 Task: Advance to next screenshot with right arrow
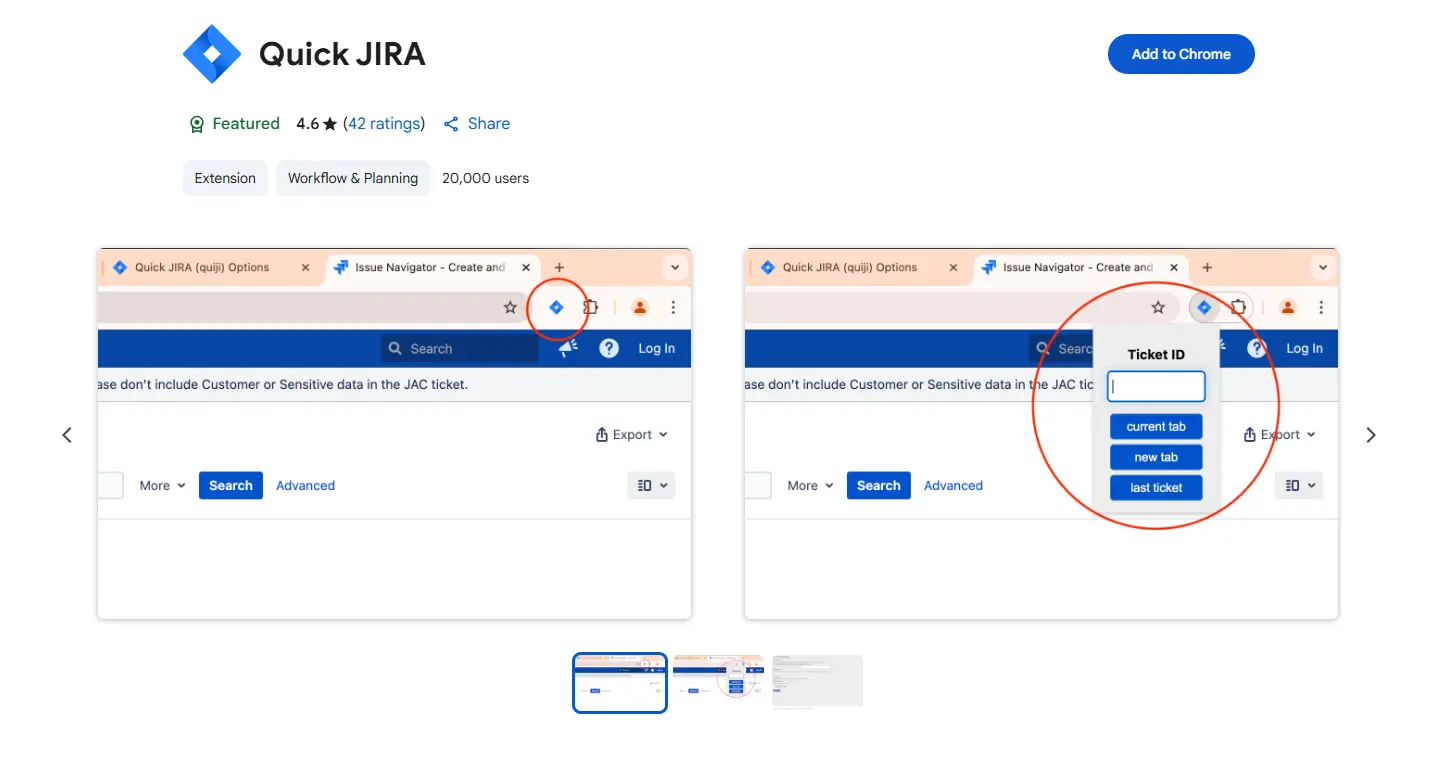tap(1370, 435)
